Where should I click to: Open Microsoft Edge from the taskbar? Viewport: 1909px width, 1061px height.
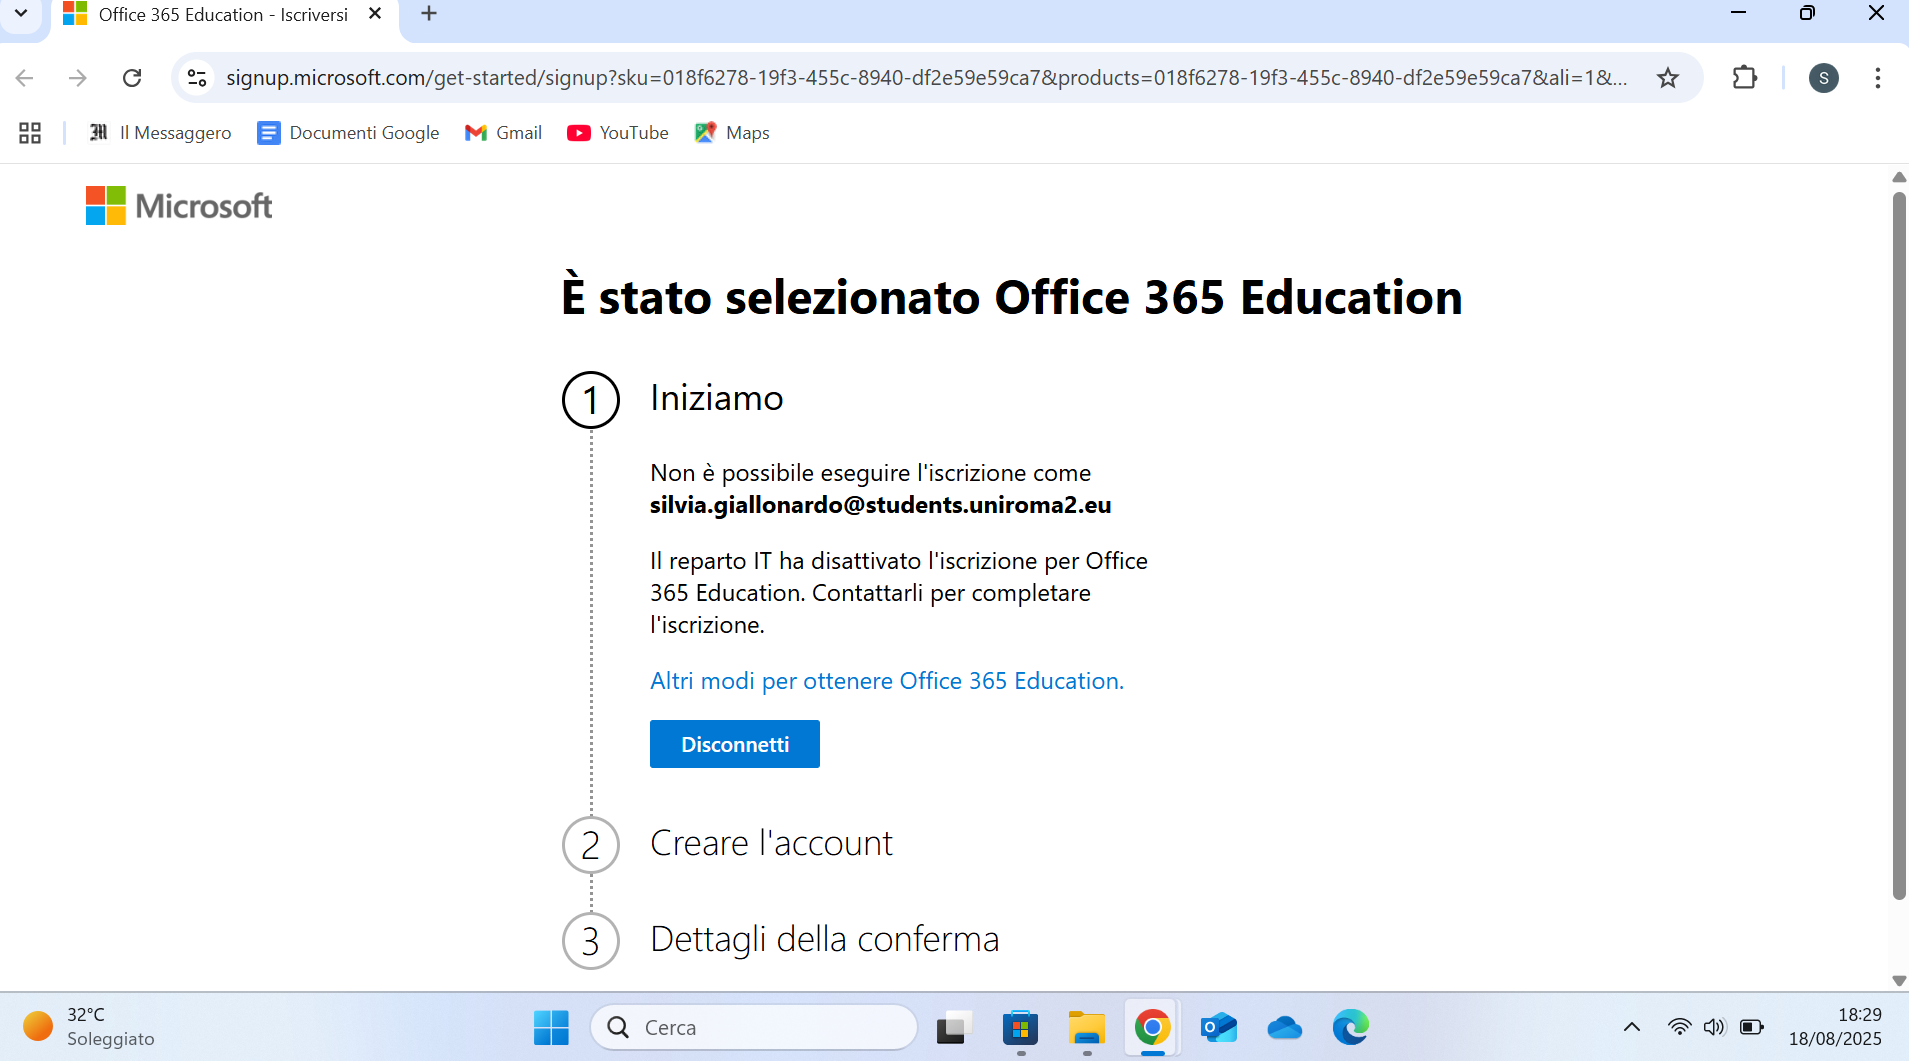pos(1351,1027)
